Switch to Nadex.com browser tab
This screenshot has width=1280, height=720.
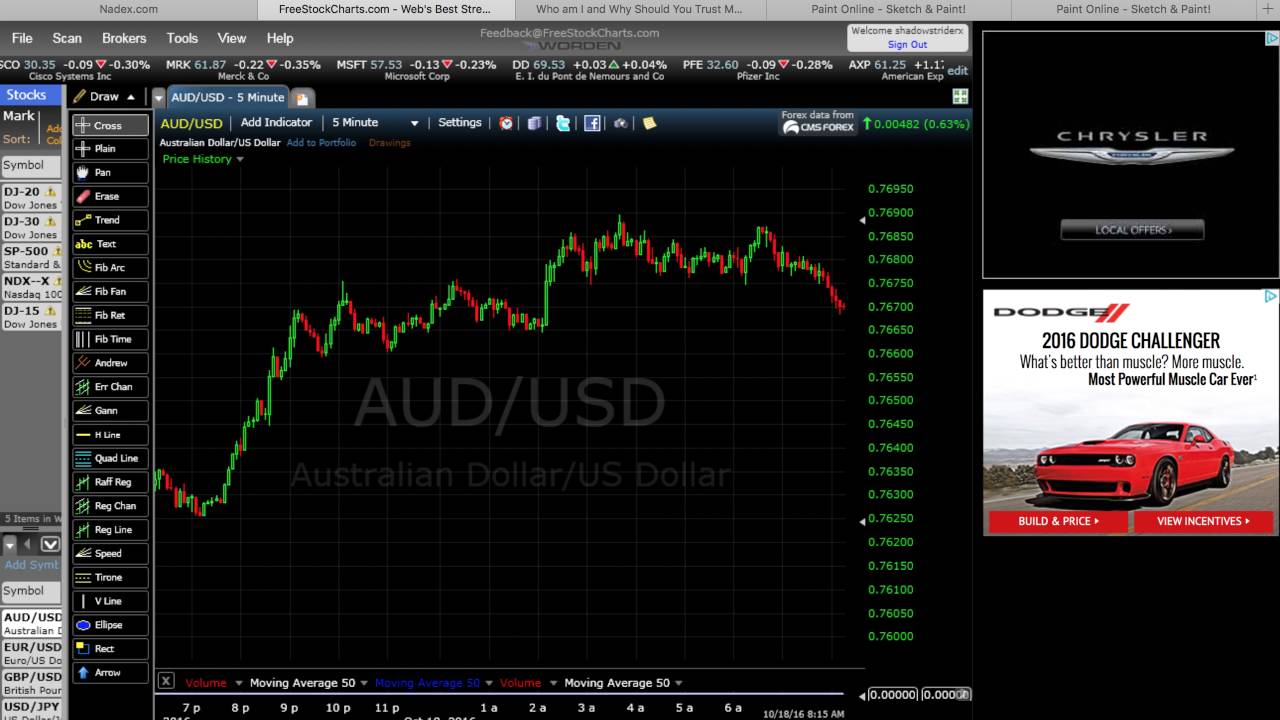click(129, 9)
